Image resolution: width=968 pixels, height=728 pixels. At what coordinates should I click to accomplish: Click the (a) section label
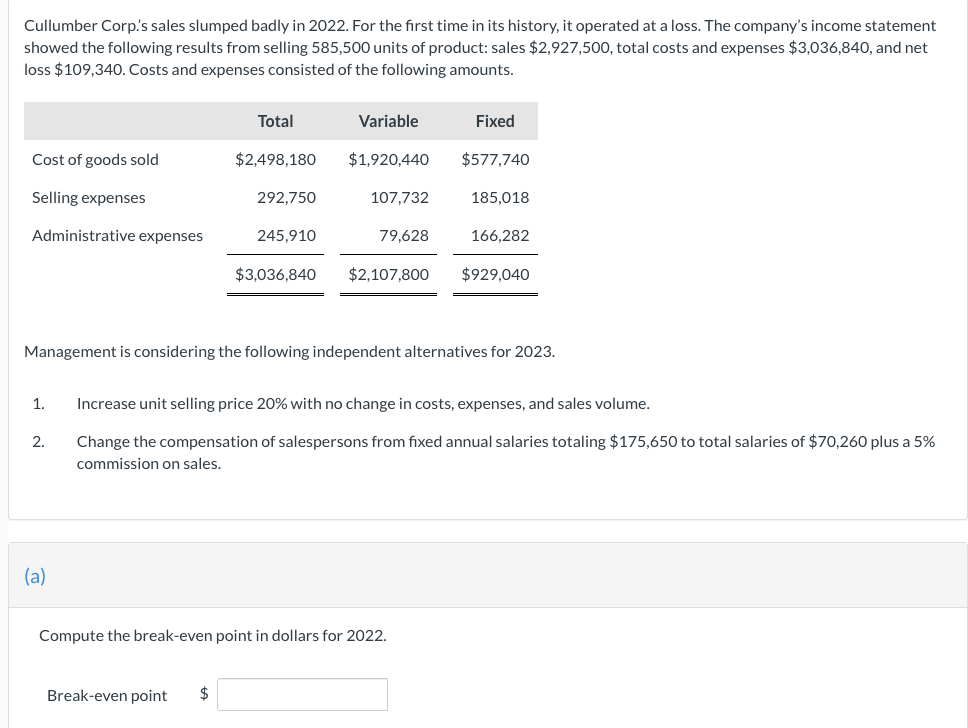pos(35,575)
